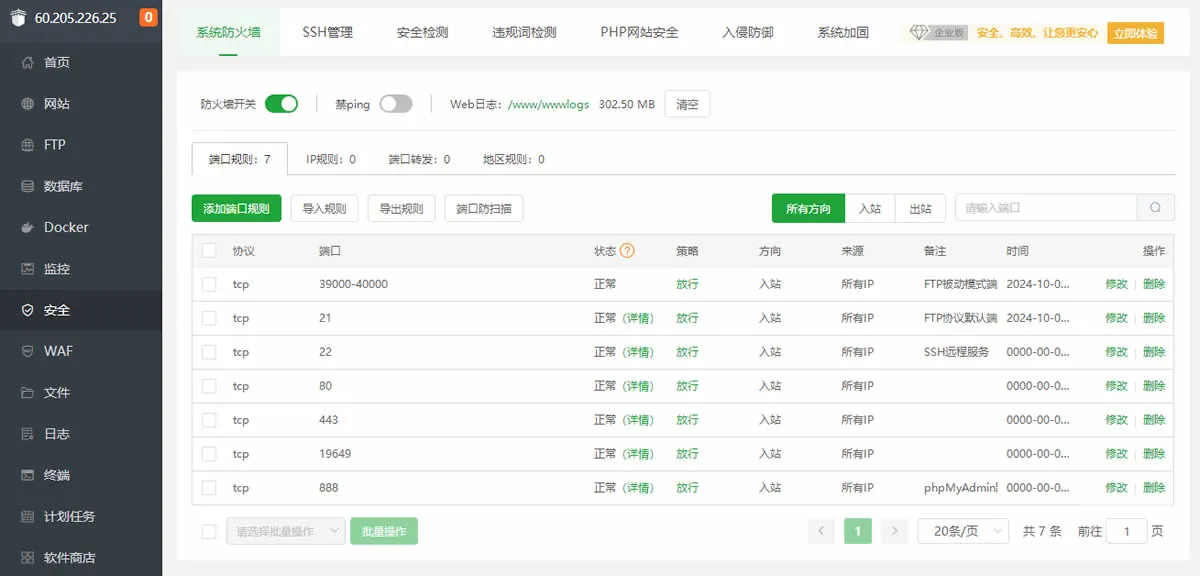This screenshot has height=576, width=1200.
Task: Open the 20条/页 page size selector
Action: (x=962, y=531)
